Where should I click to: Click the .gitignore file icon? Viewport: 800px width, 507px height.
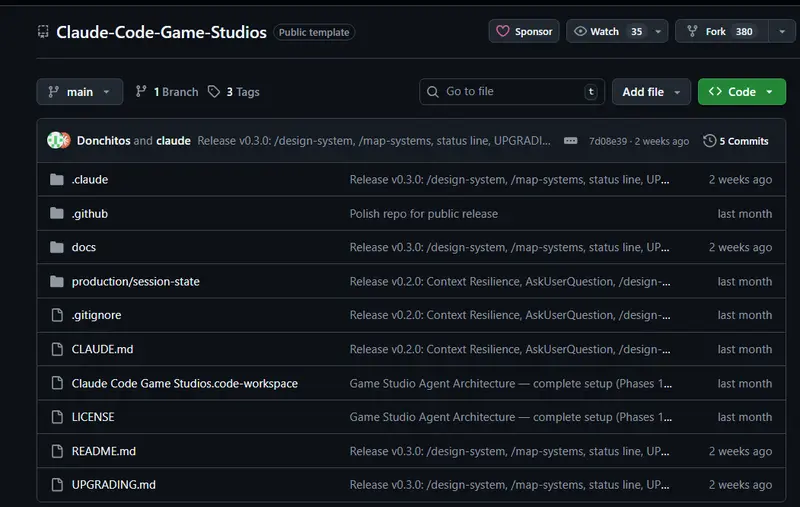57,315
